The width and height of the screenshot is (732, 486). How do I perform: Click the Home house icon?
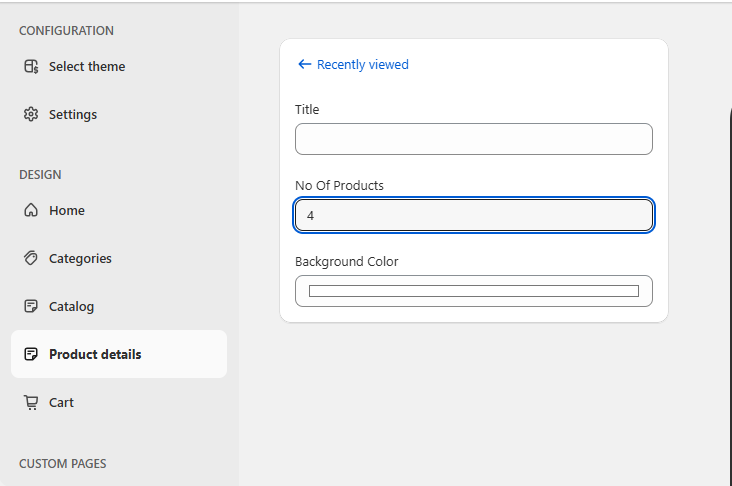31,211
